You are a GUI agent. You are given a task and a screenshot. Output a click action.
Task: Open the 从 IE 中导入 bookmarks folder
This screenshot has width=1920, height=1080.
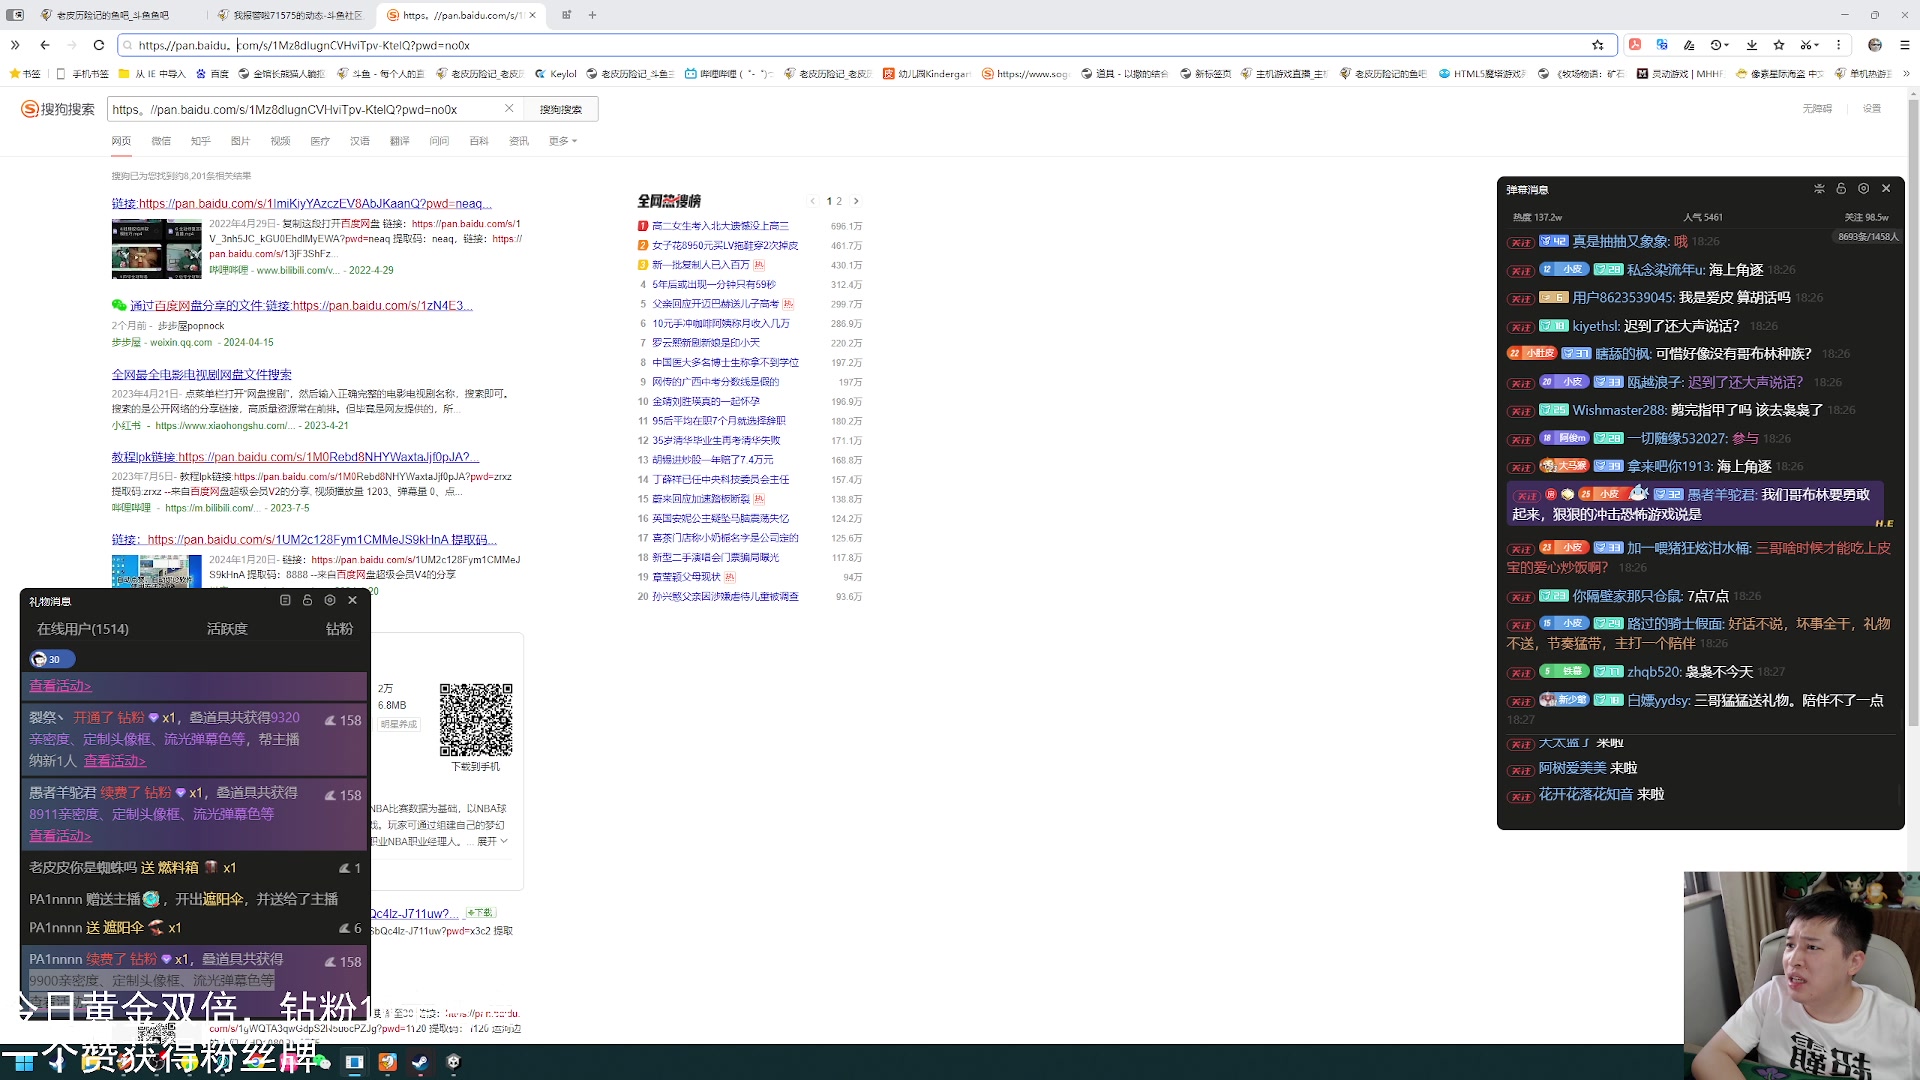(152, 73)
